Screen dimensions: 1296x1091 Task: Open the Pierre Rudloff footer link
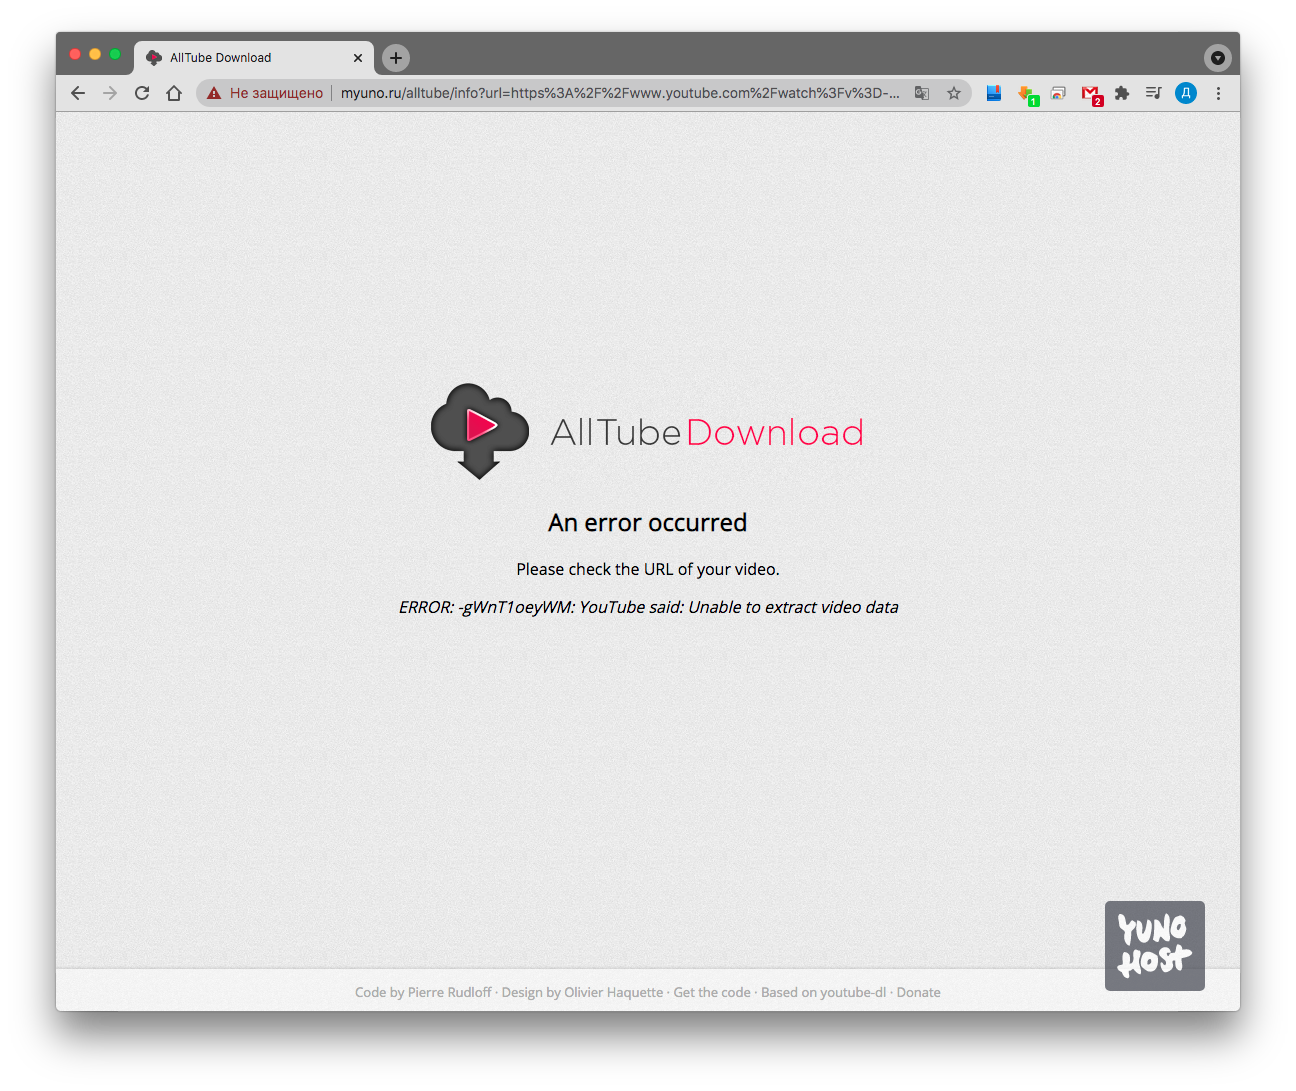[x=449, y=992]
